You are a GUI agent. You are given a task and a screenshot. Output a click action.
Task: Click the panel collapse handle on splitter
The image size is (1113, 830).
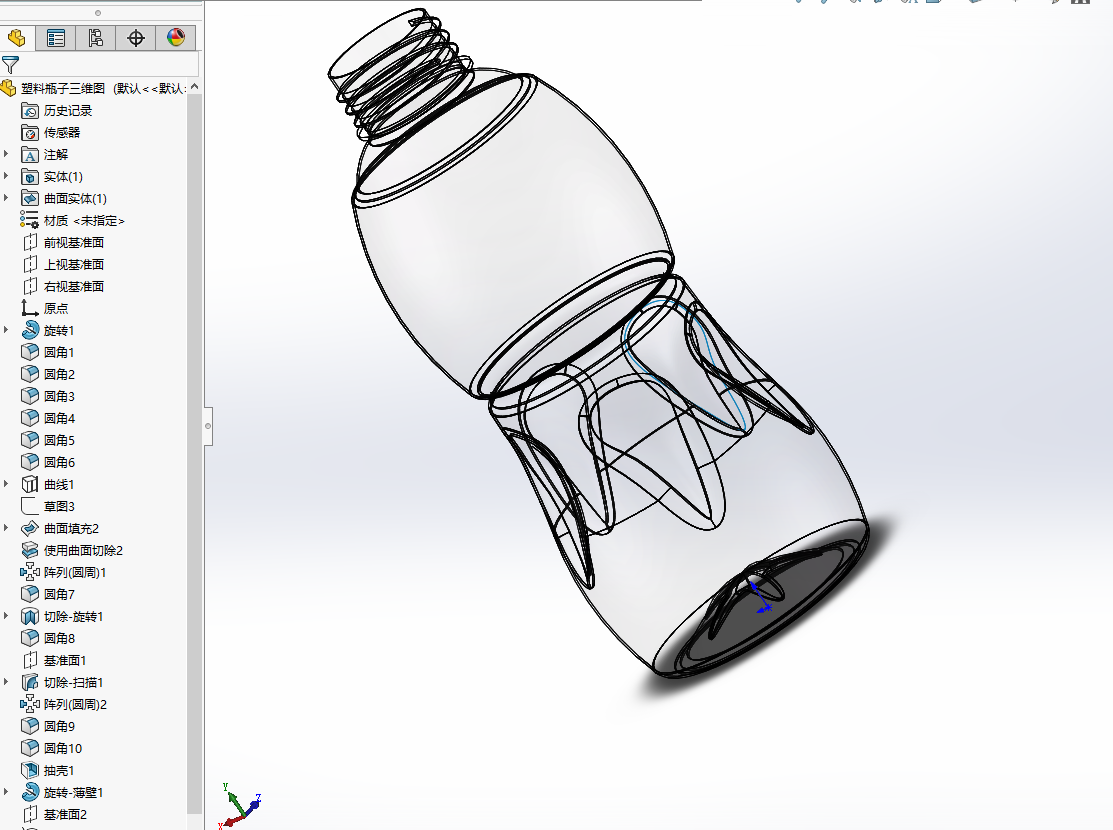tap(208, 426)
